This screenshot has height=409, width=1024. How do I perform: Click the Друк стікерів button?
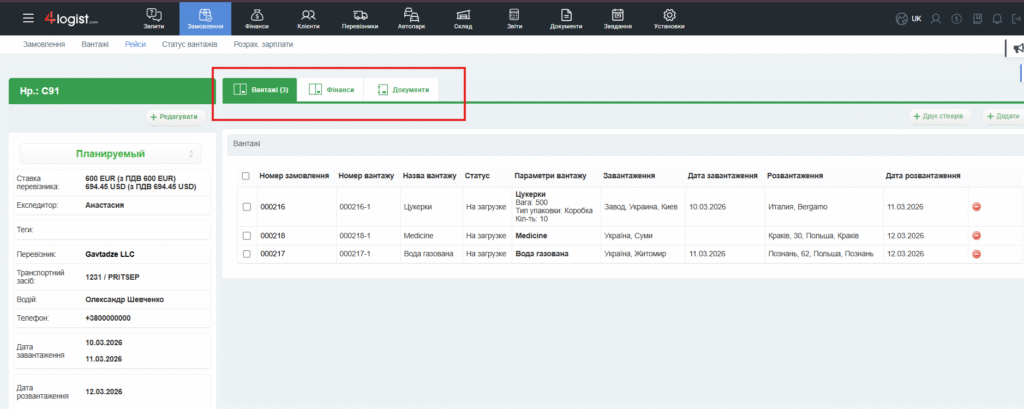point(939,116)
